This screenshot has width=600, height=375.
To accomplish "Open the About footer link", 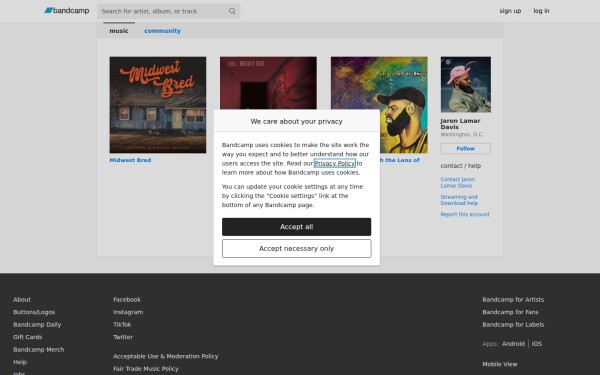I will point(22,299).
